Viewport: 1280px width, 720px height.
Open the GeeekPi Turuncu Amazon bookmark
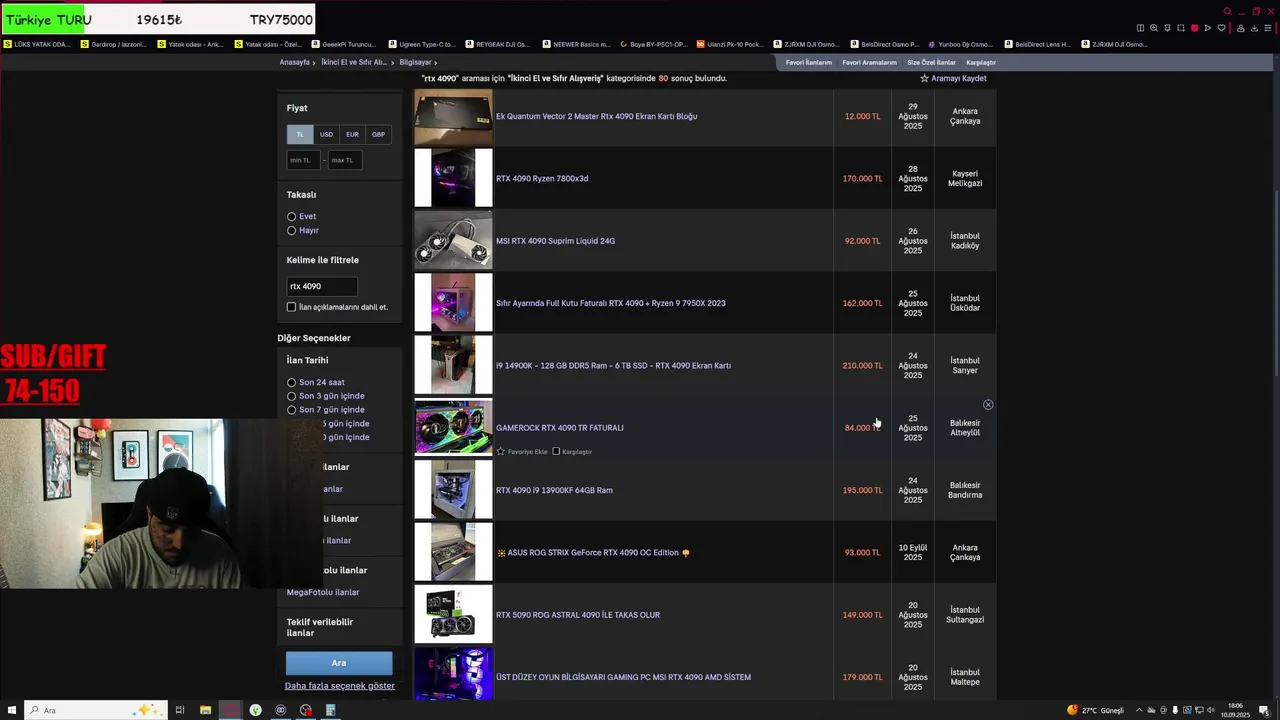pyautogui.click(x=344, y=44)
